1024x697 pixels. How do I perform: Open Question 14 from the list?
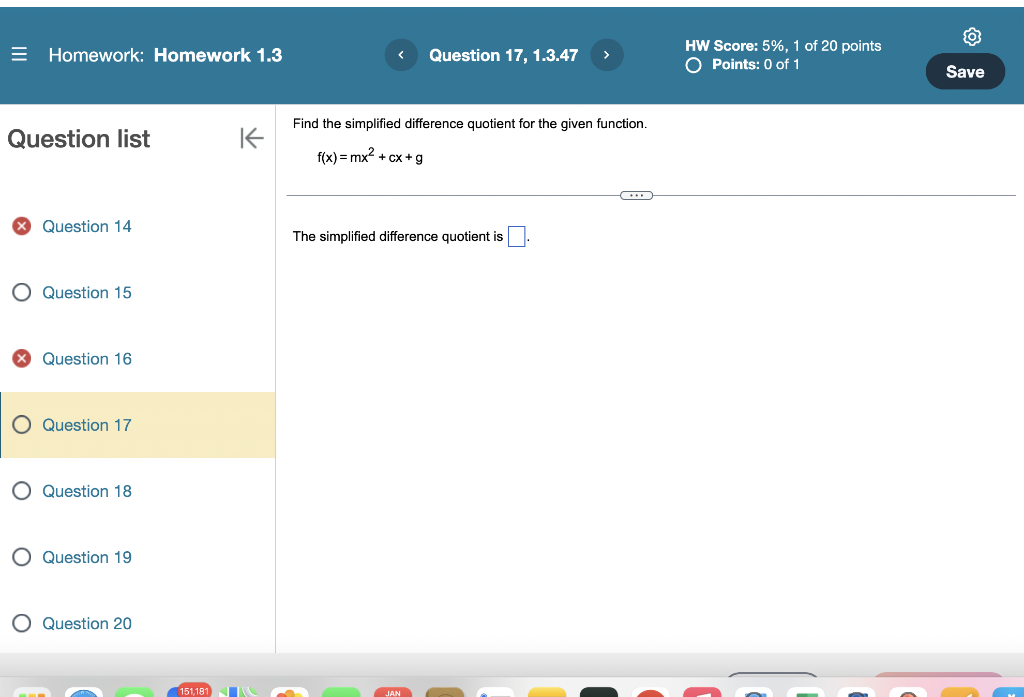[87, 226]
